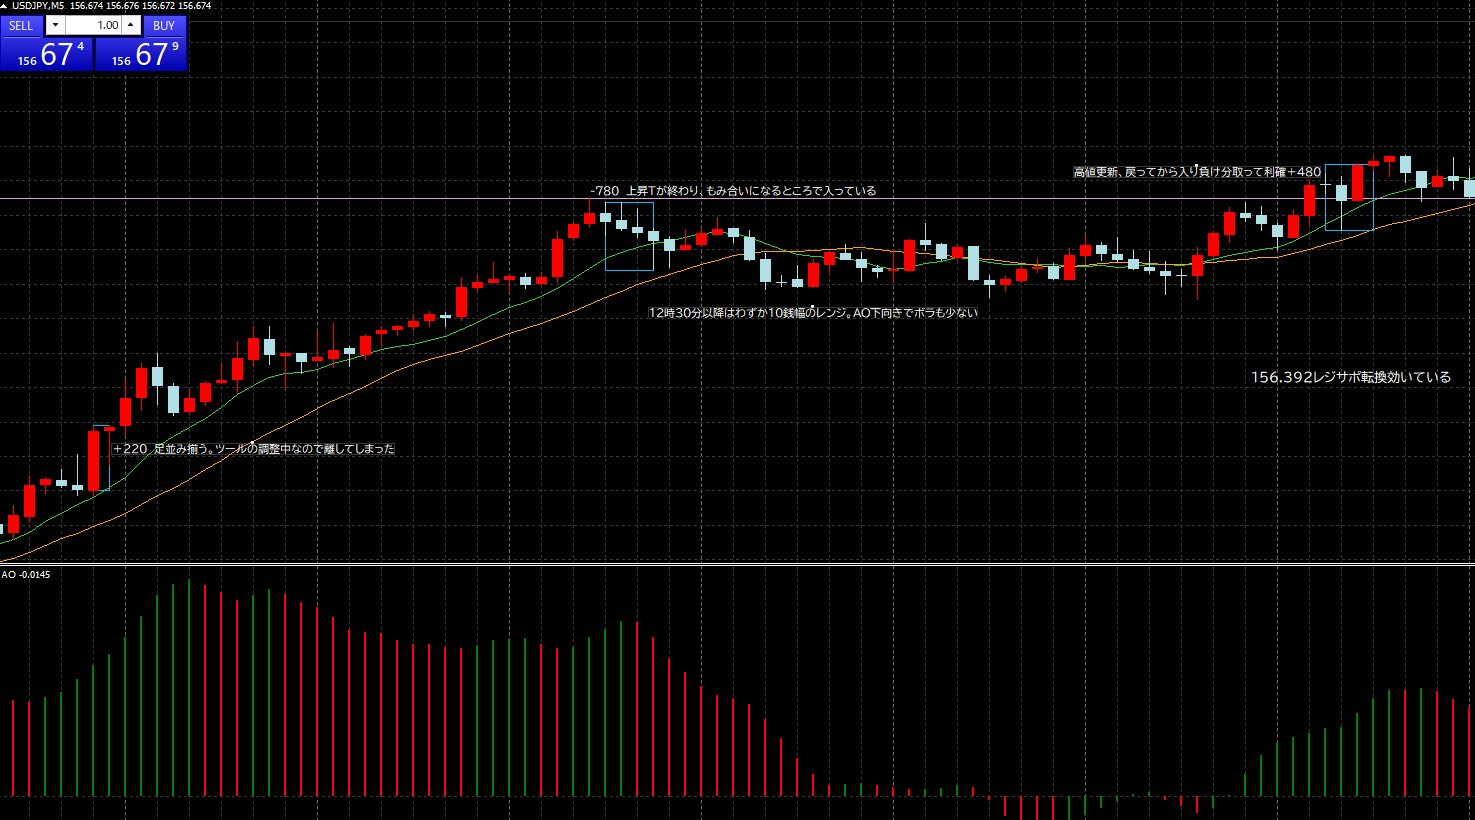Decrease lot volume with down arrow
The height and width of the screenshot is (820, 1475).
(x=55, y=26)
